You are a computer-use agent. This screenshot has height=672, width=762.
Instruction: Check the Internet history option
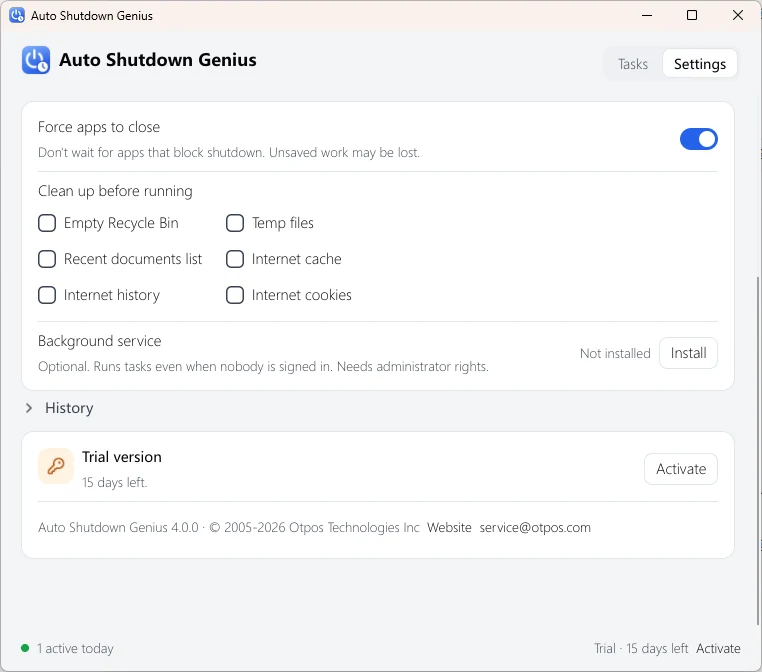coord(47,295)
